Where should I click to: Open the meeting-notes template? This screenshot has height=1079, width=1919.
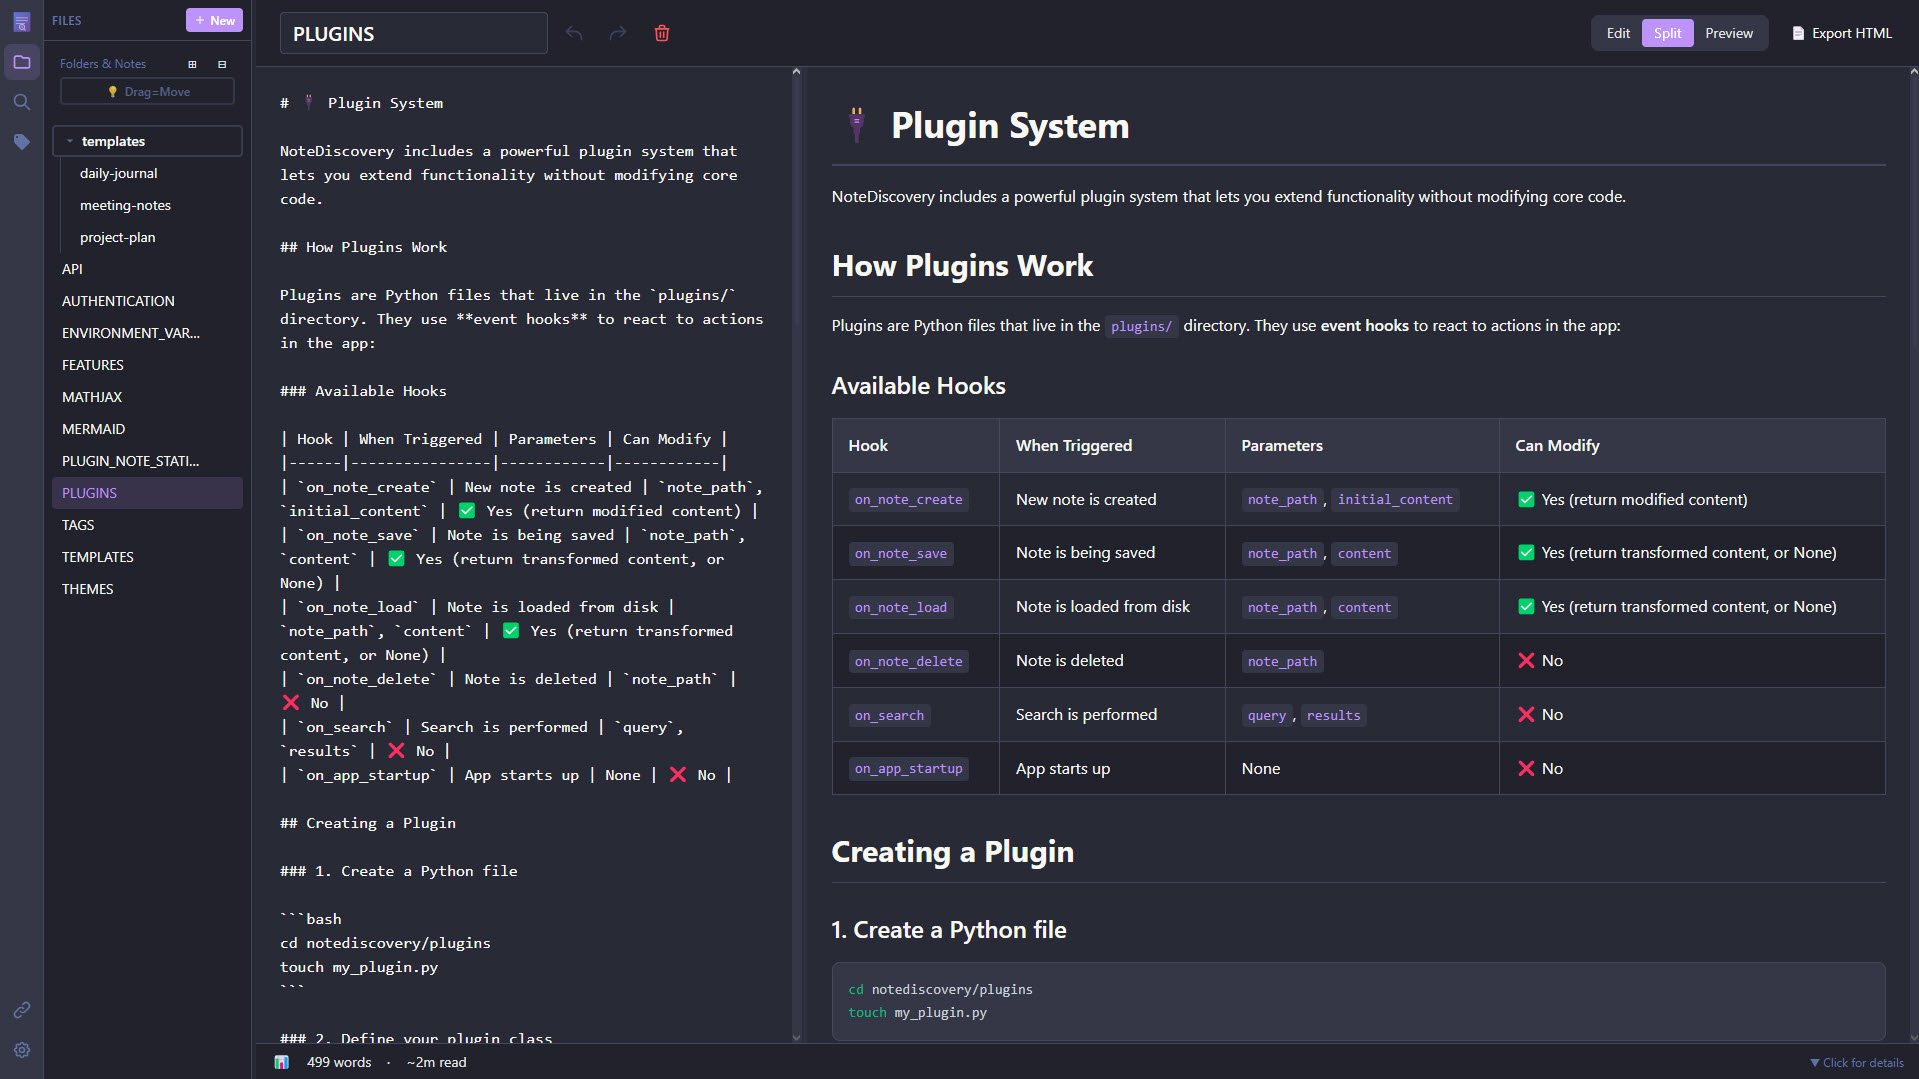(125, 205)
